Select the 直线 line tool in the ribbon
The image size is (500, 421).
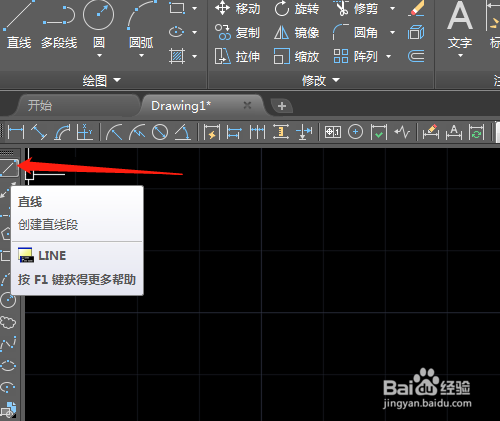coord(19,25)
